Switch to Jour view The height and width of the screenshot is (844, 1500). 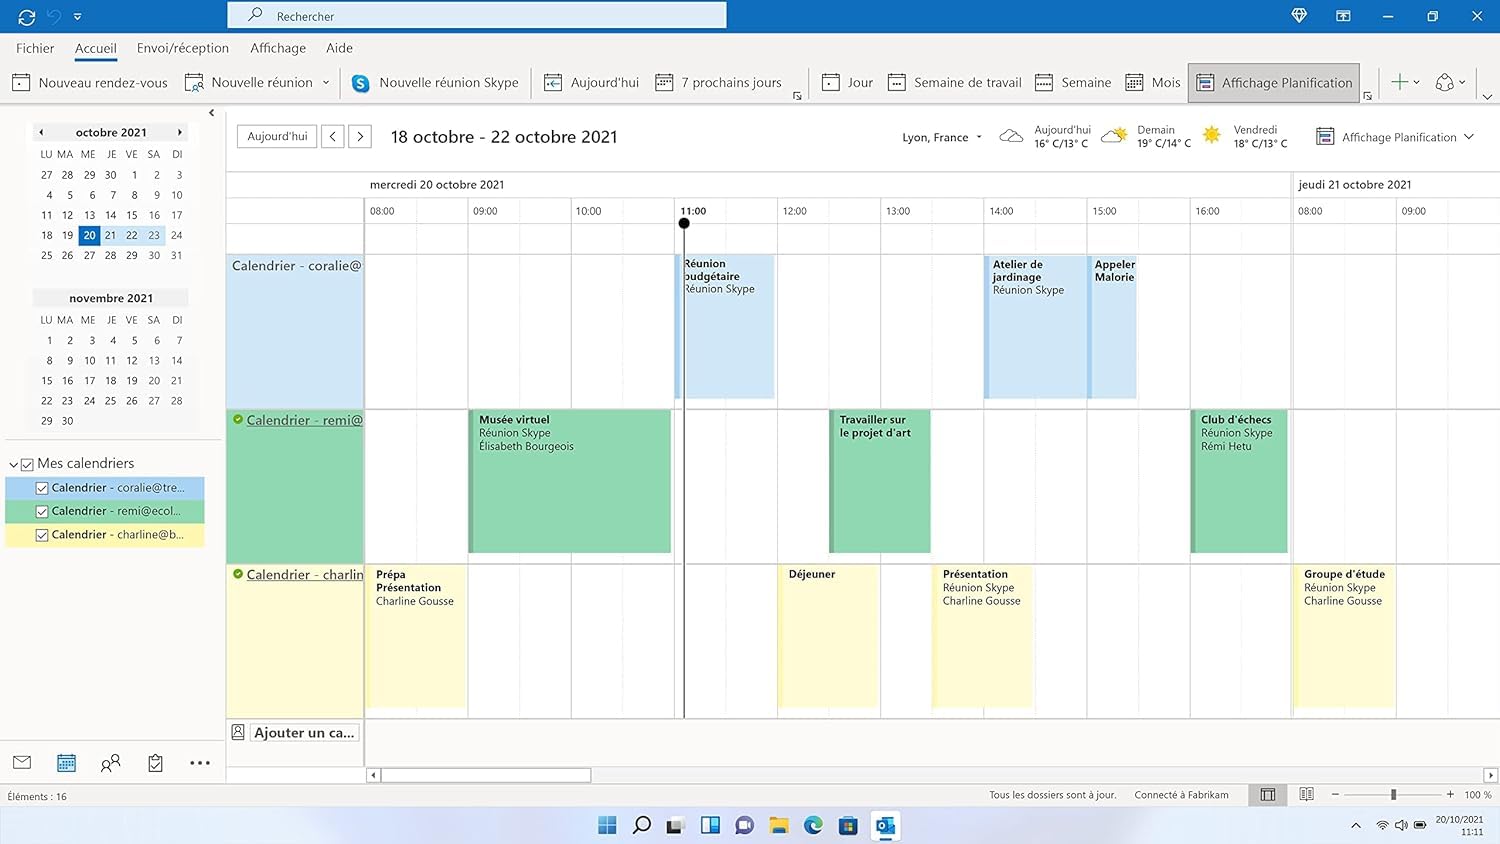pyautogui.click(x=847, y=83)
